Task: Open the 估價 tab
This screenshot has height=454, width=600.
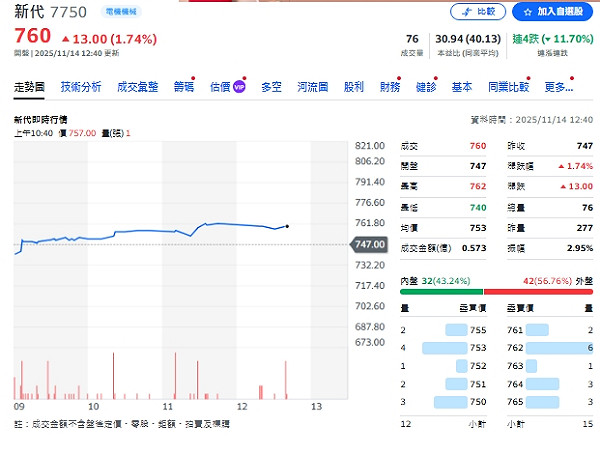Action: [x=220, y=87]
